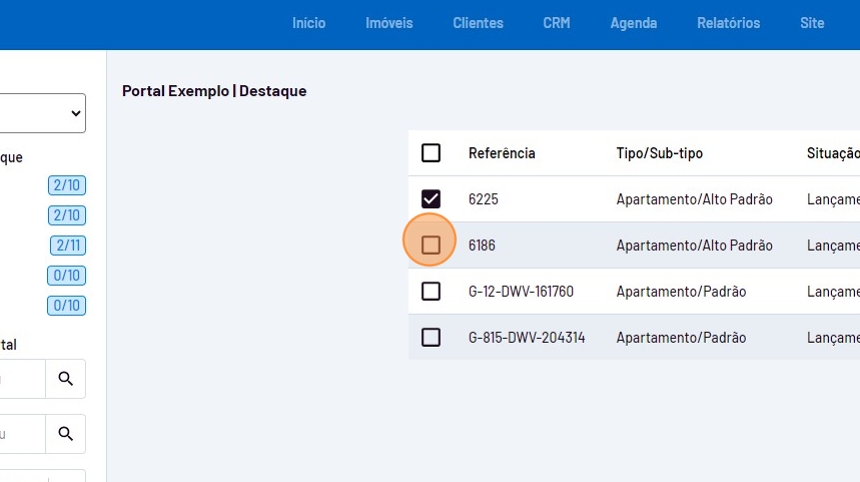Viewport: 860px width, 482px height.
Task: Open the Site menu
Action: point(812,23)
